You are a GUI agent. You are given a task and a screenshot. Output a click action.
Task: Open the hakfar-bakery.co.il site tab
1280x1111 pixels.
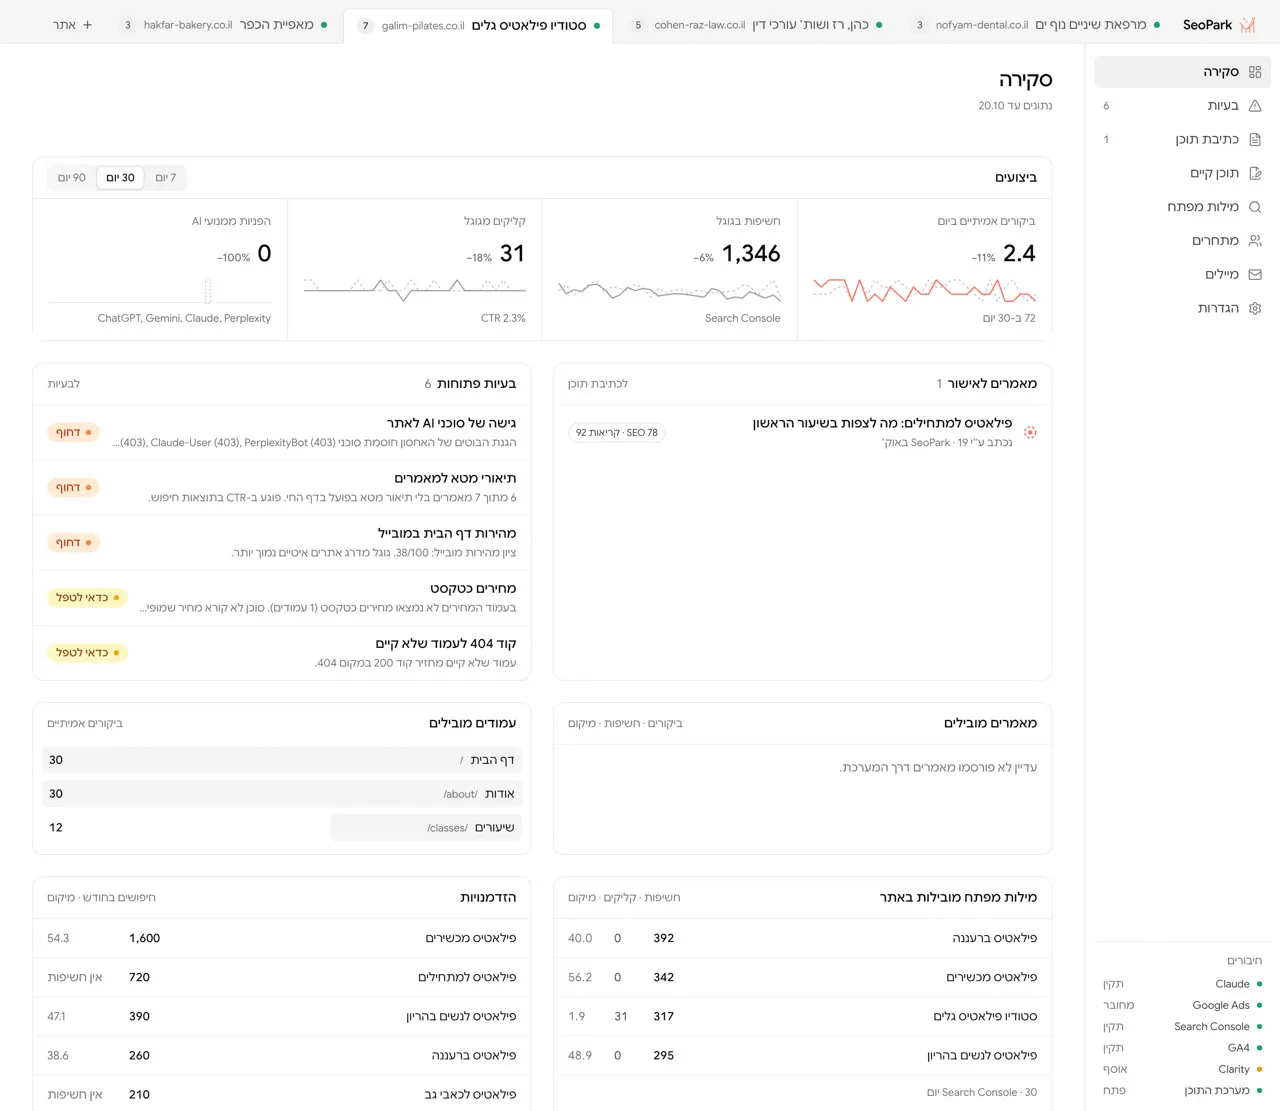click(225, 25)
